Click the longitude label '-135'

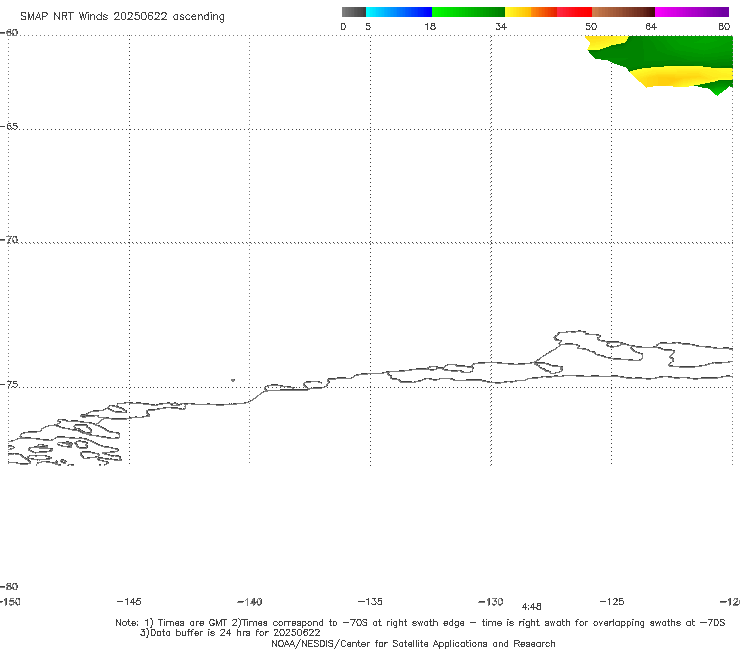click(370, 601)
